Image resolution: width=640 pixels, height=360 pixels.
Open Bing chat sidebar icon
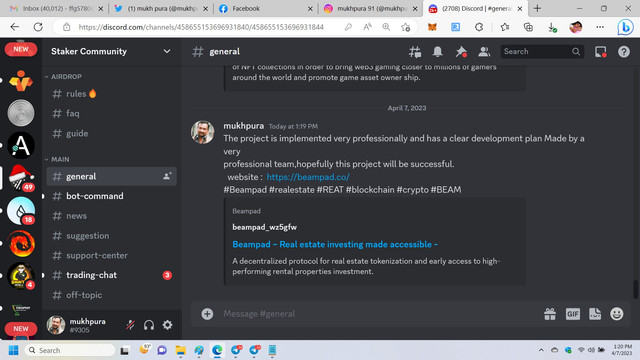pos(625,27)
